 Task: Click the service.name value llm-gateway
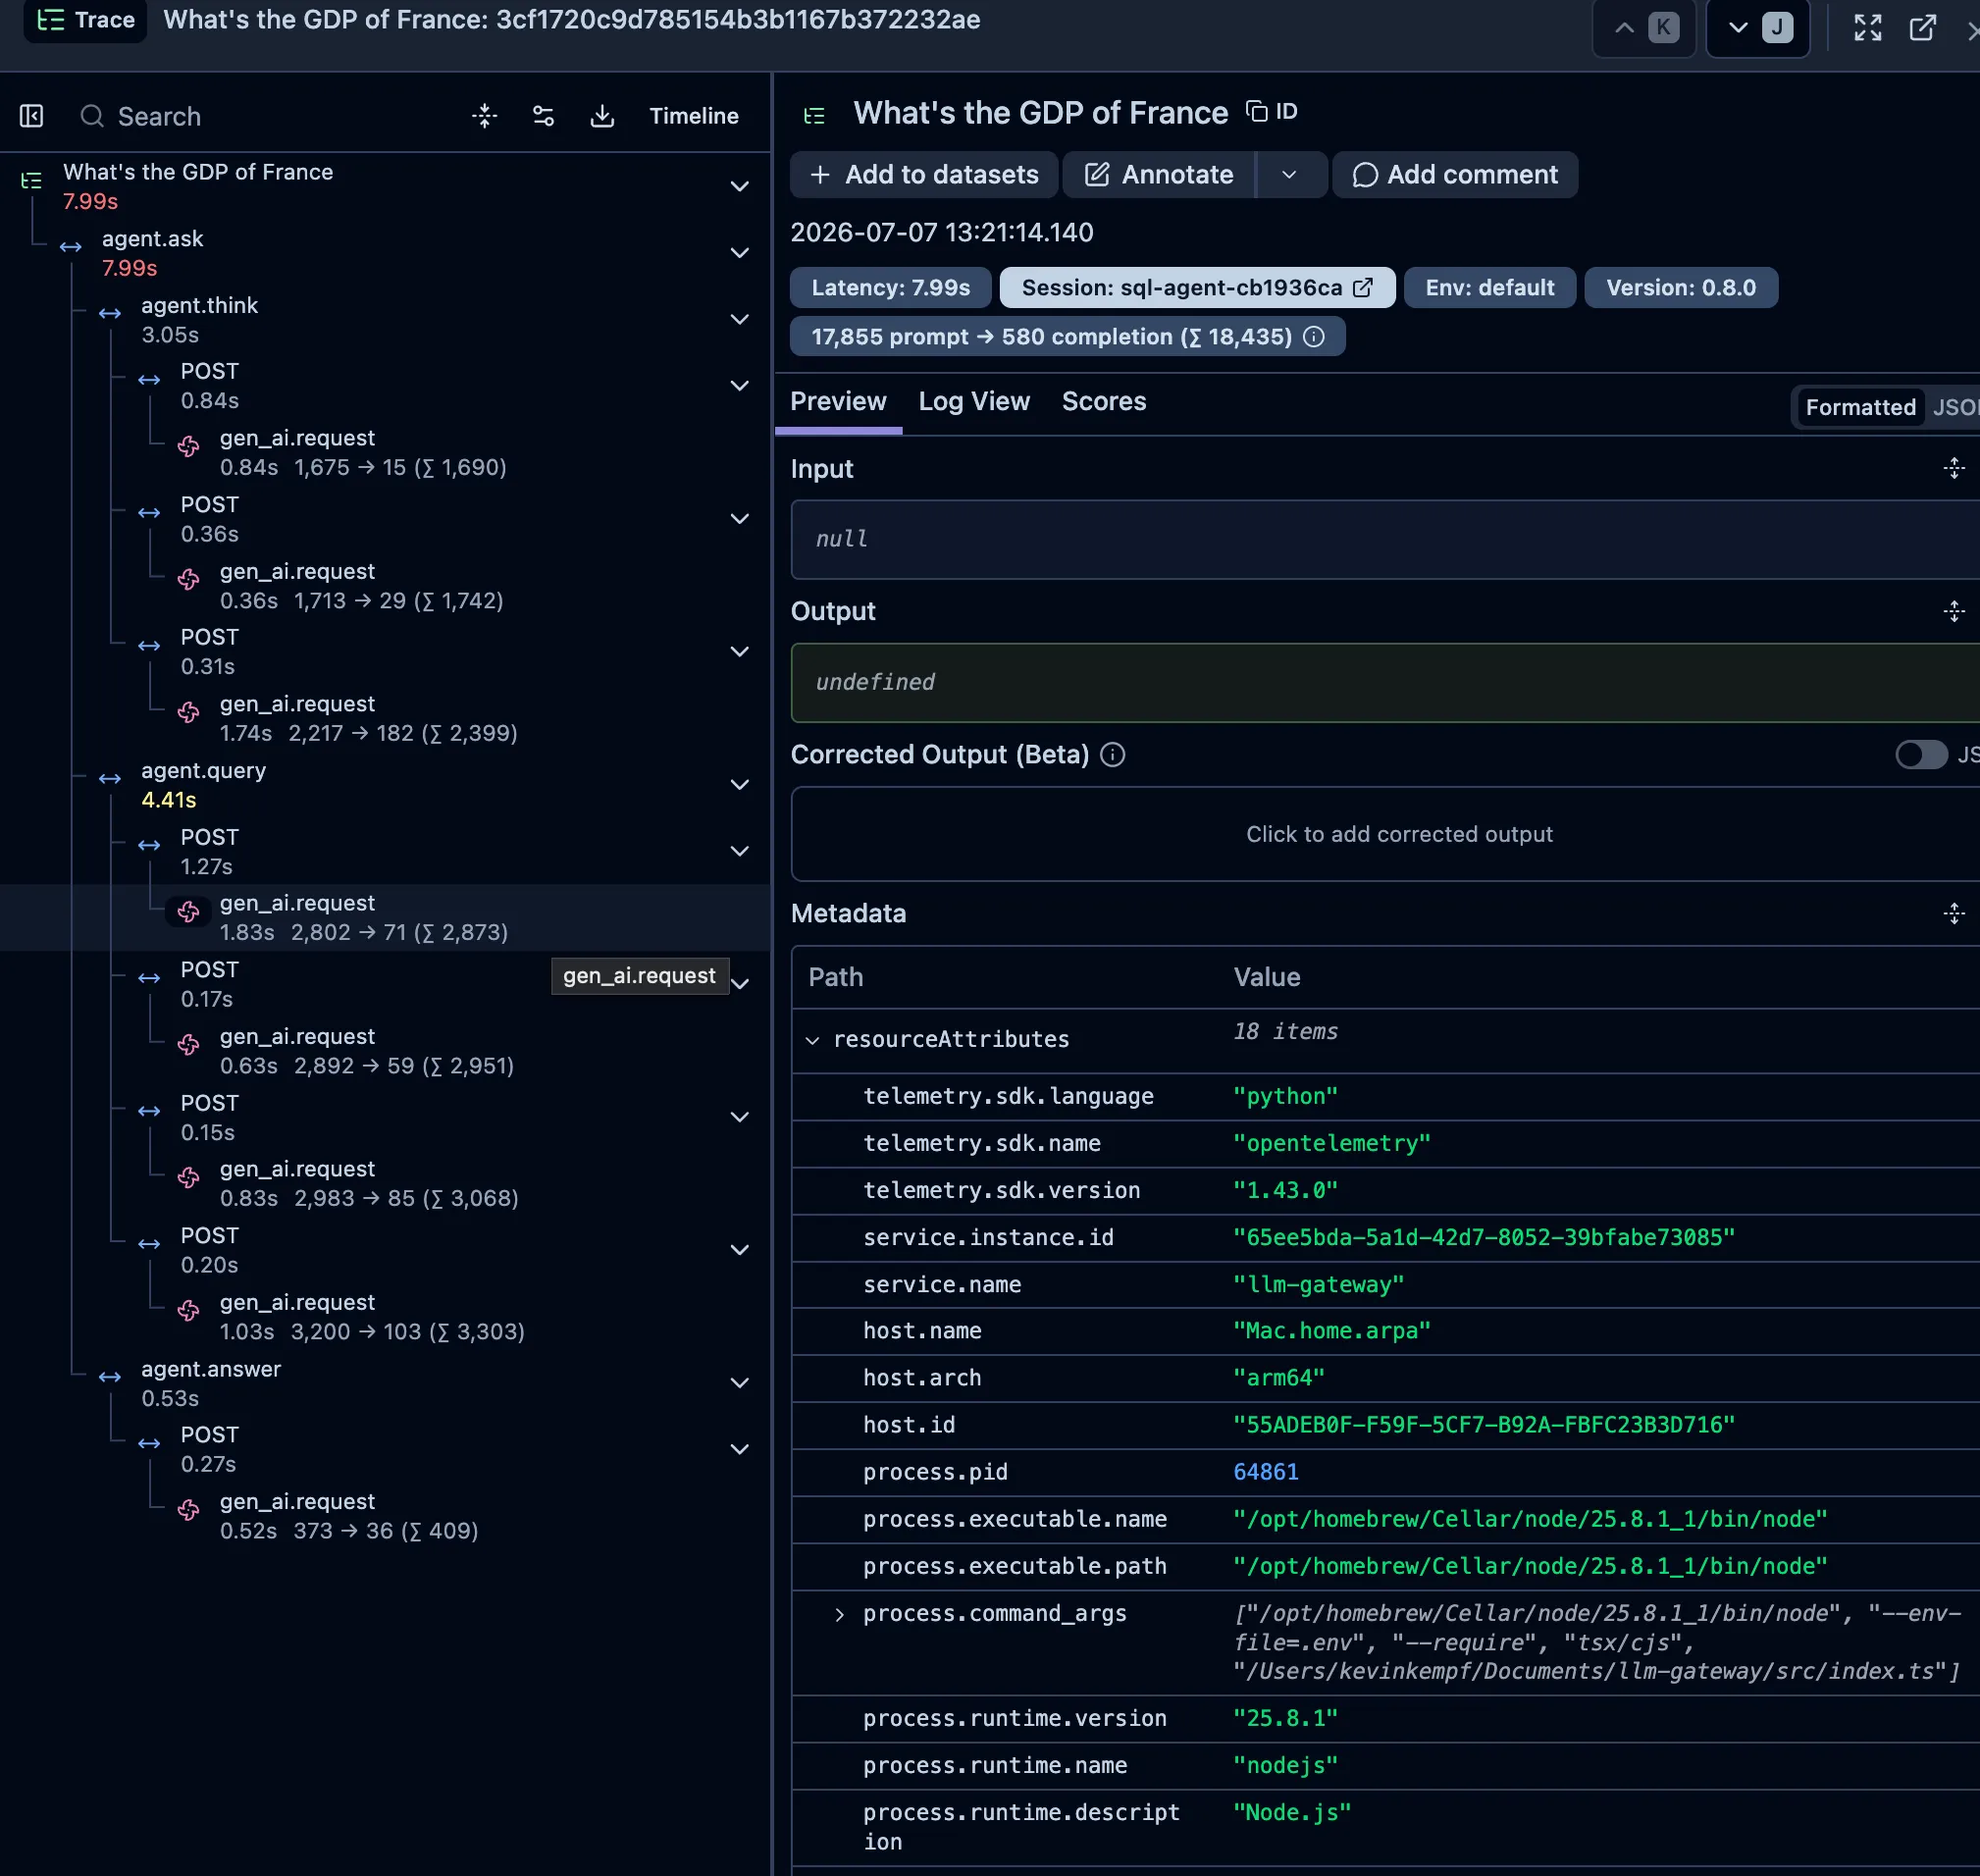(1318, 1285)
